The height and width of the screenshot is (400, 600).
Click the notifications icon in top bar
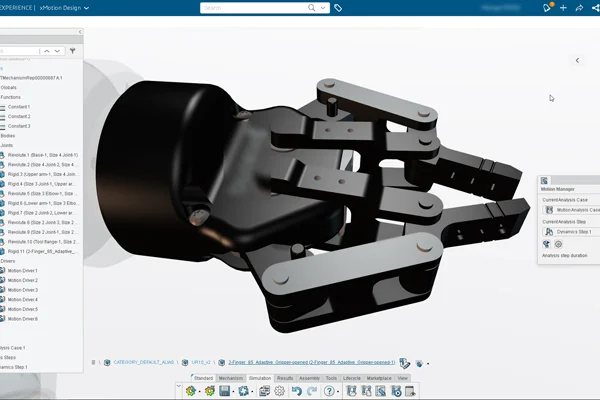point(547,7)
